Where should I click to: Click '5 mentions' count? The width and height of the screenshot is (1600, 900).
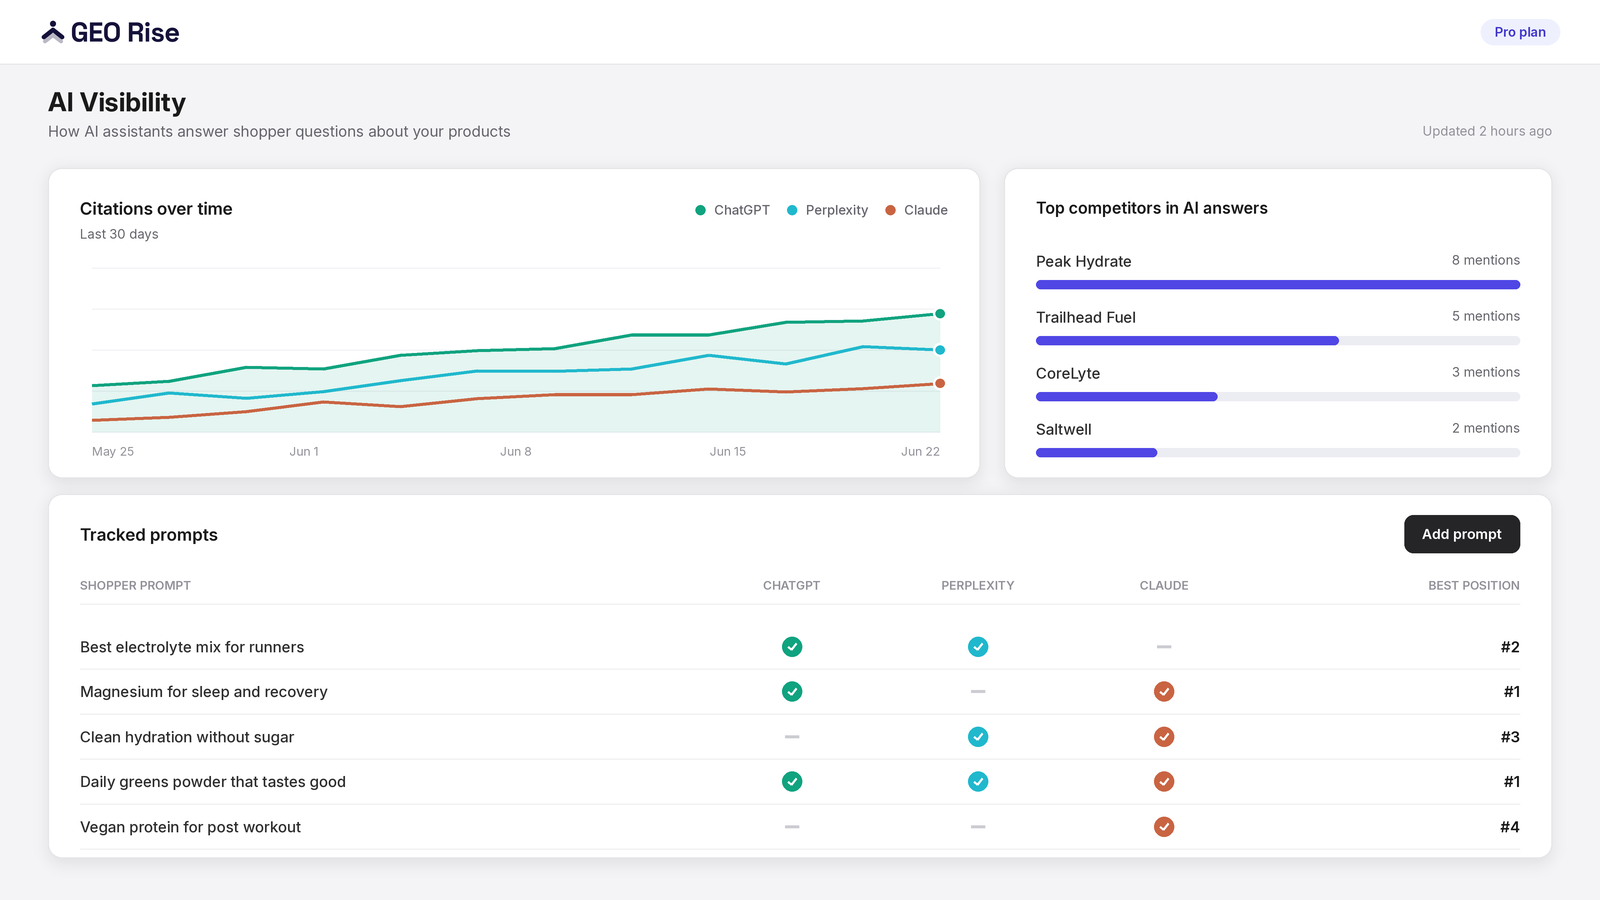click(1486, 316)
